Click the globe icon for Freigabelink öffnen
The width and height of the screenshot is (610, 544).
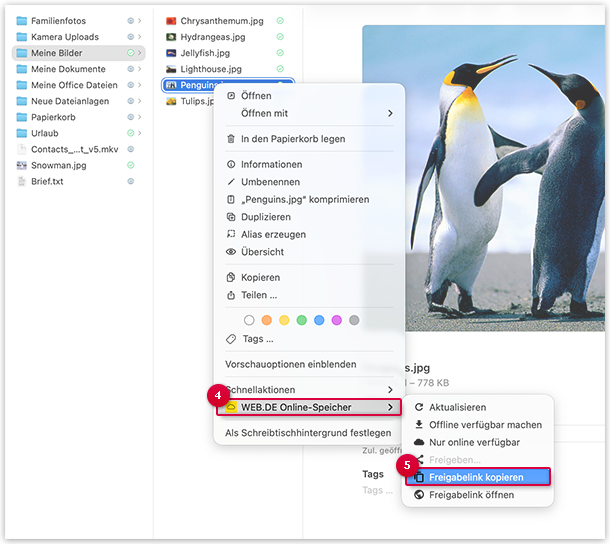tap(418, 495)
